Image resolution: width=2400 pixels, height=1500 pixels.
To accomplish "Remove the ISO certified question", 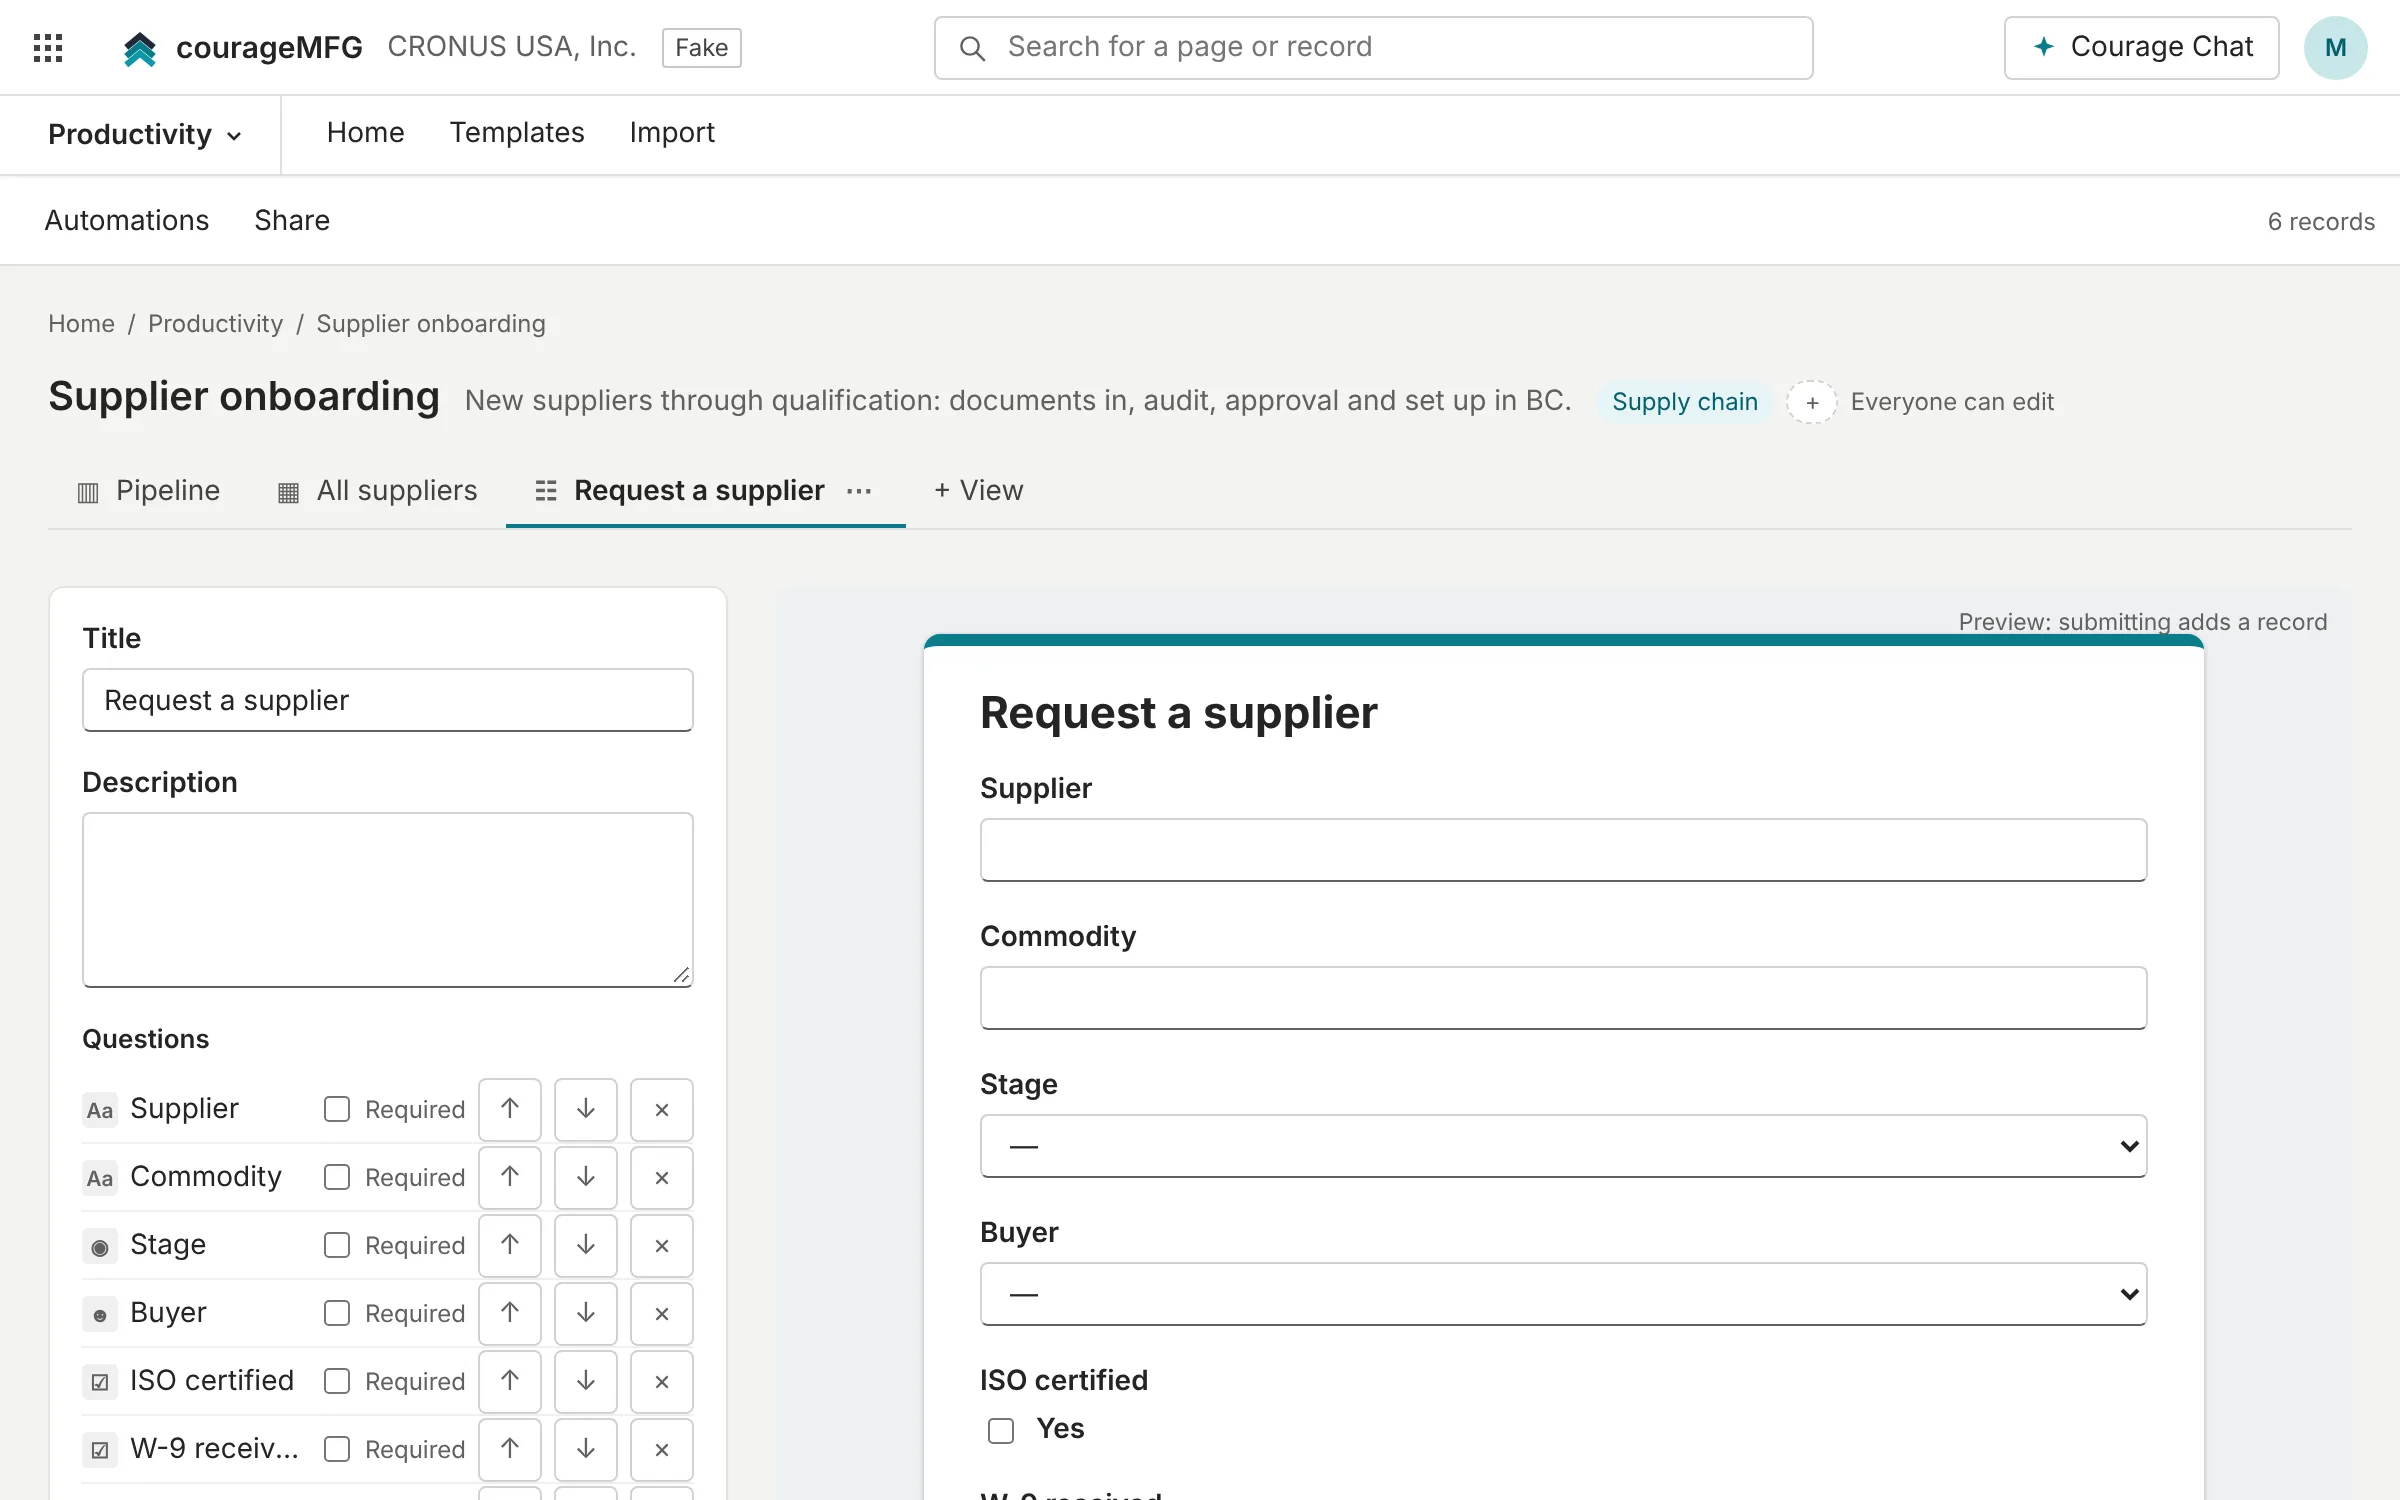I will pyautogui.click(x=662, y=1381).
